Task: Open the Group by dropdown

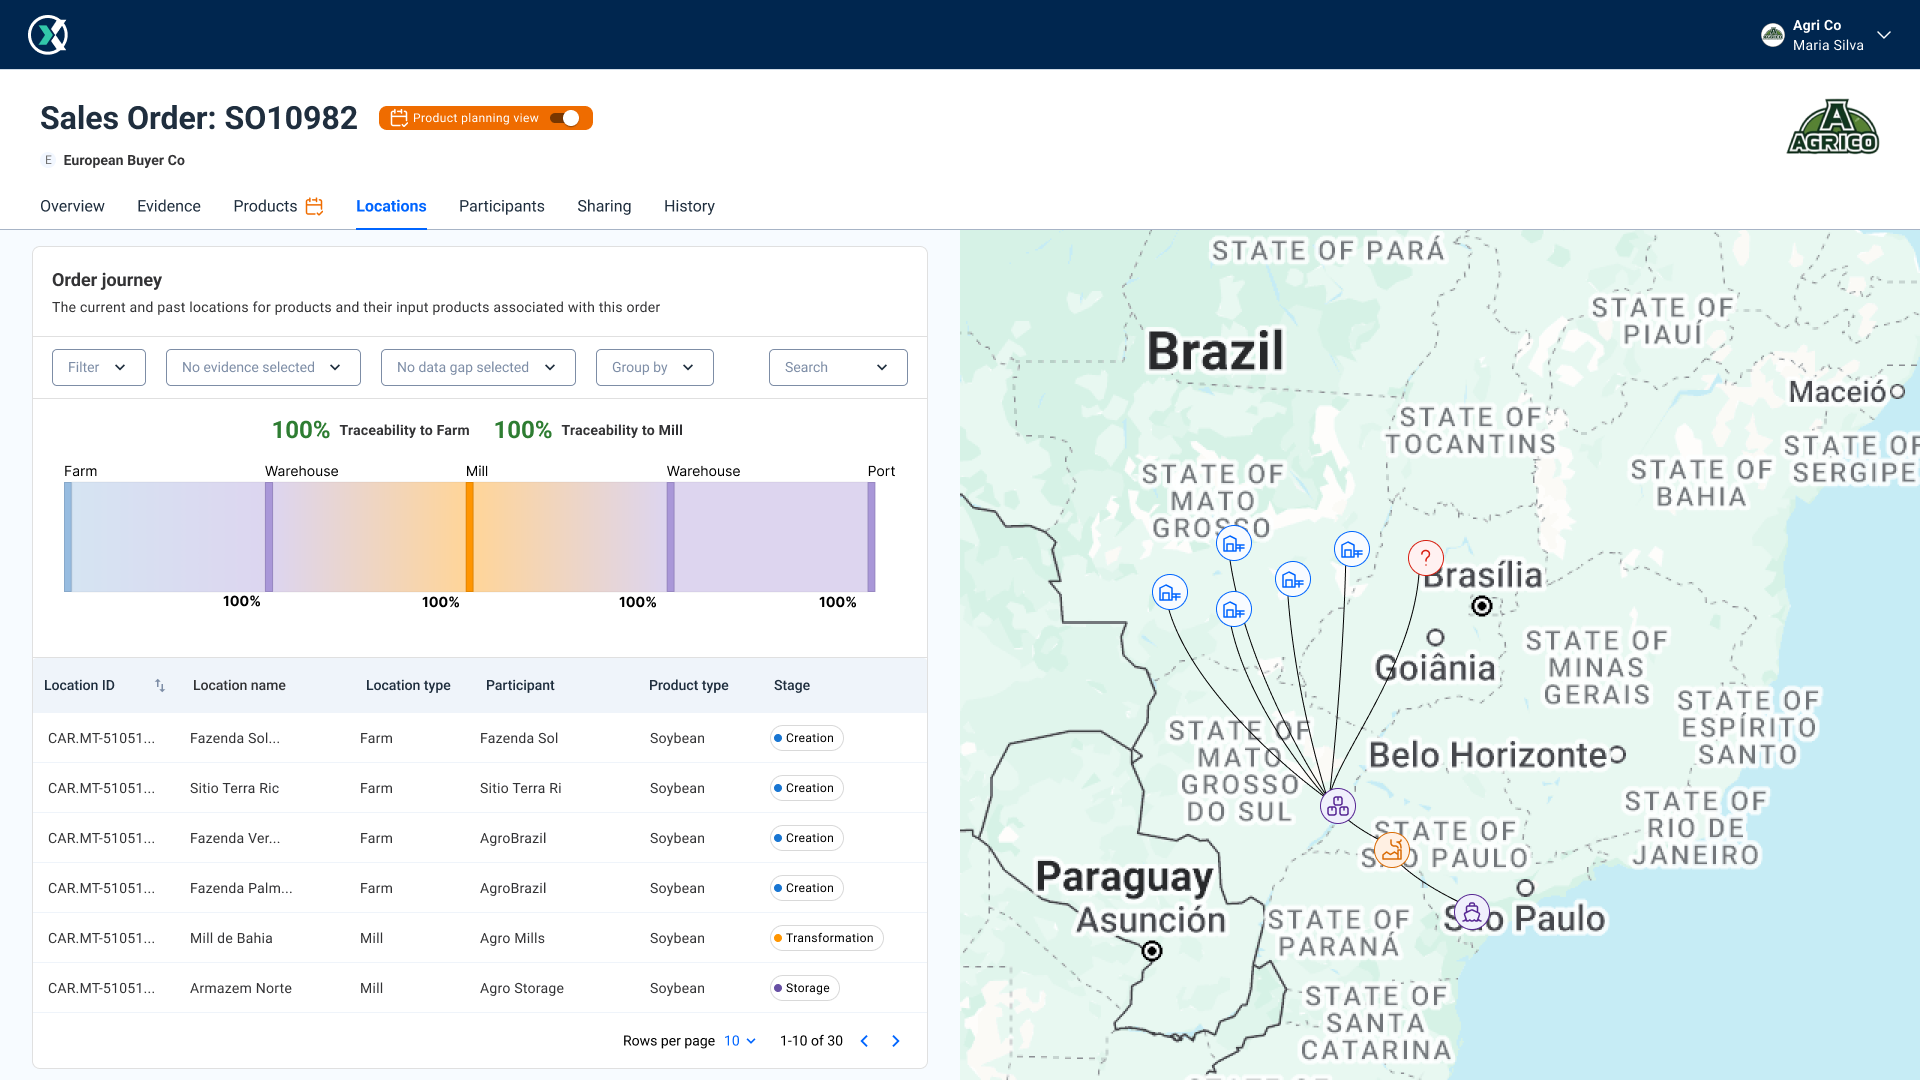Action: 655,367
